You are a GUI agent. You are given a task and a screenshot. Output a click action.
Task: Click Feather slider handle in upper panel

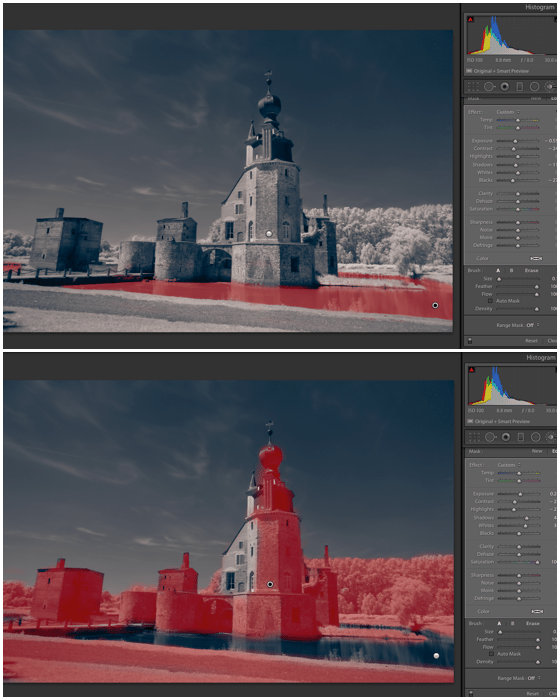[x=536, y=287]
